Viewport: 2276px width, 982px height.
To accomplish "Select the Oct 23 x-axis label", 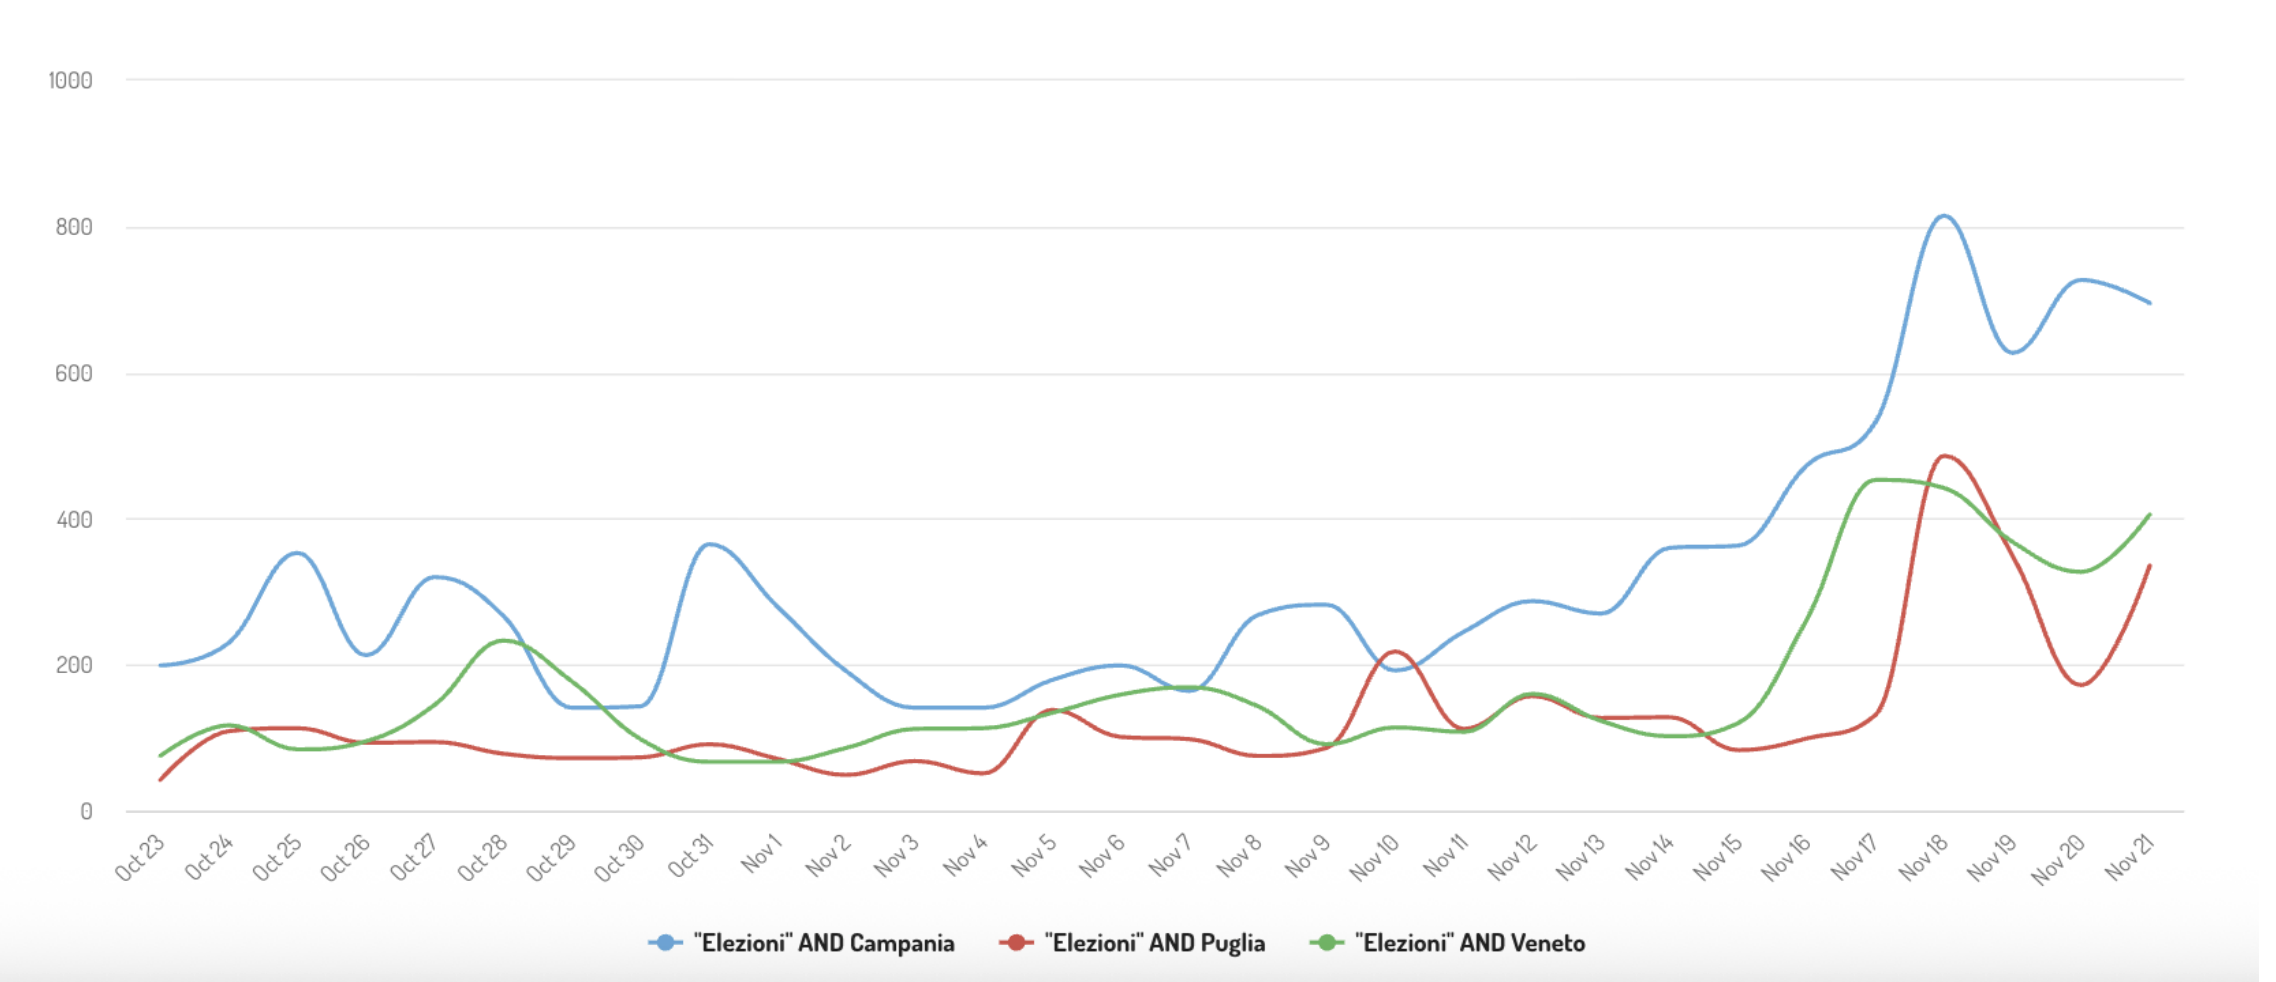I will tap(139, 858).
